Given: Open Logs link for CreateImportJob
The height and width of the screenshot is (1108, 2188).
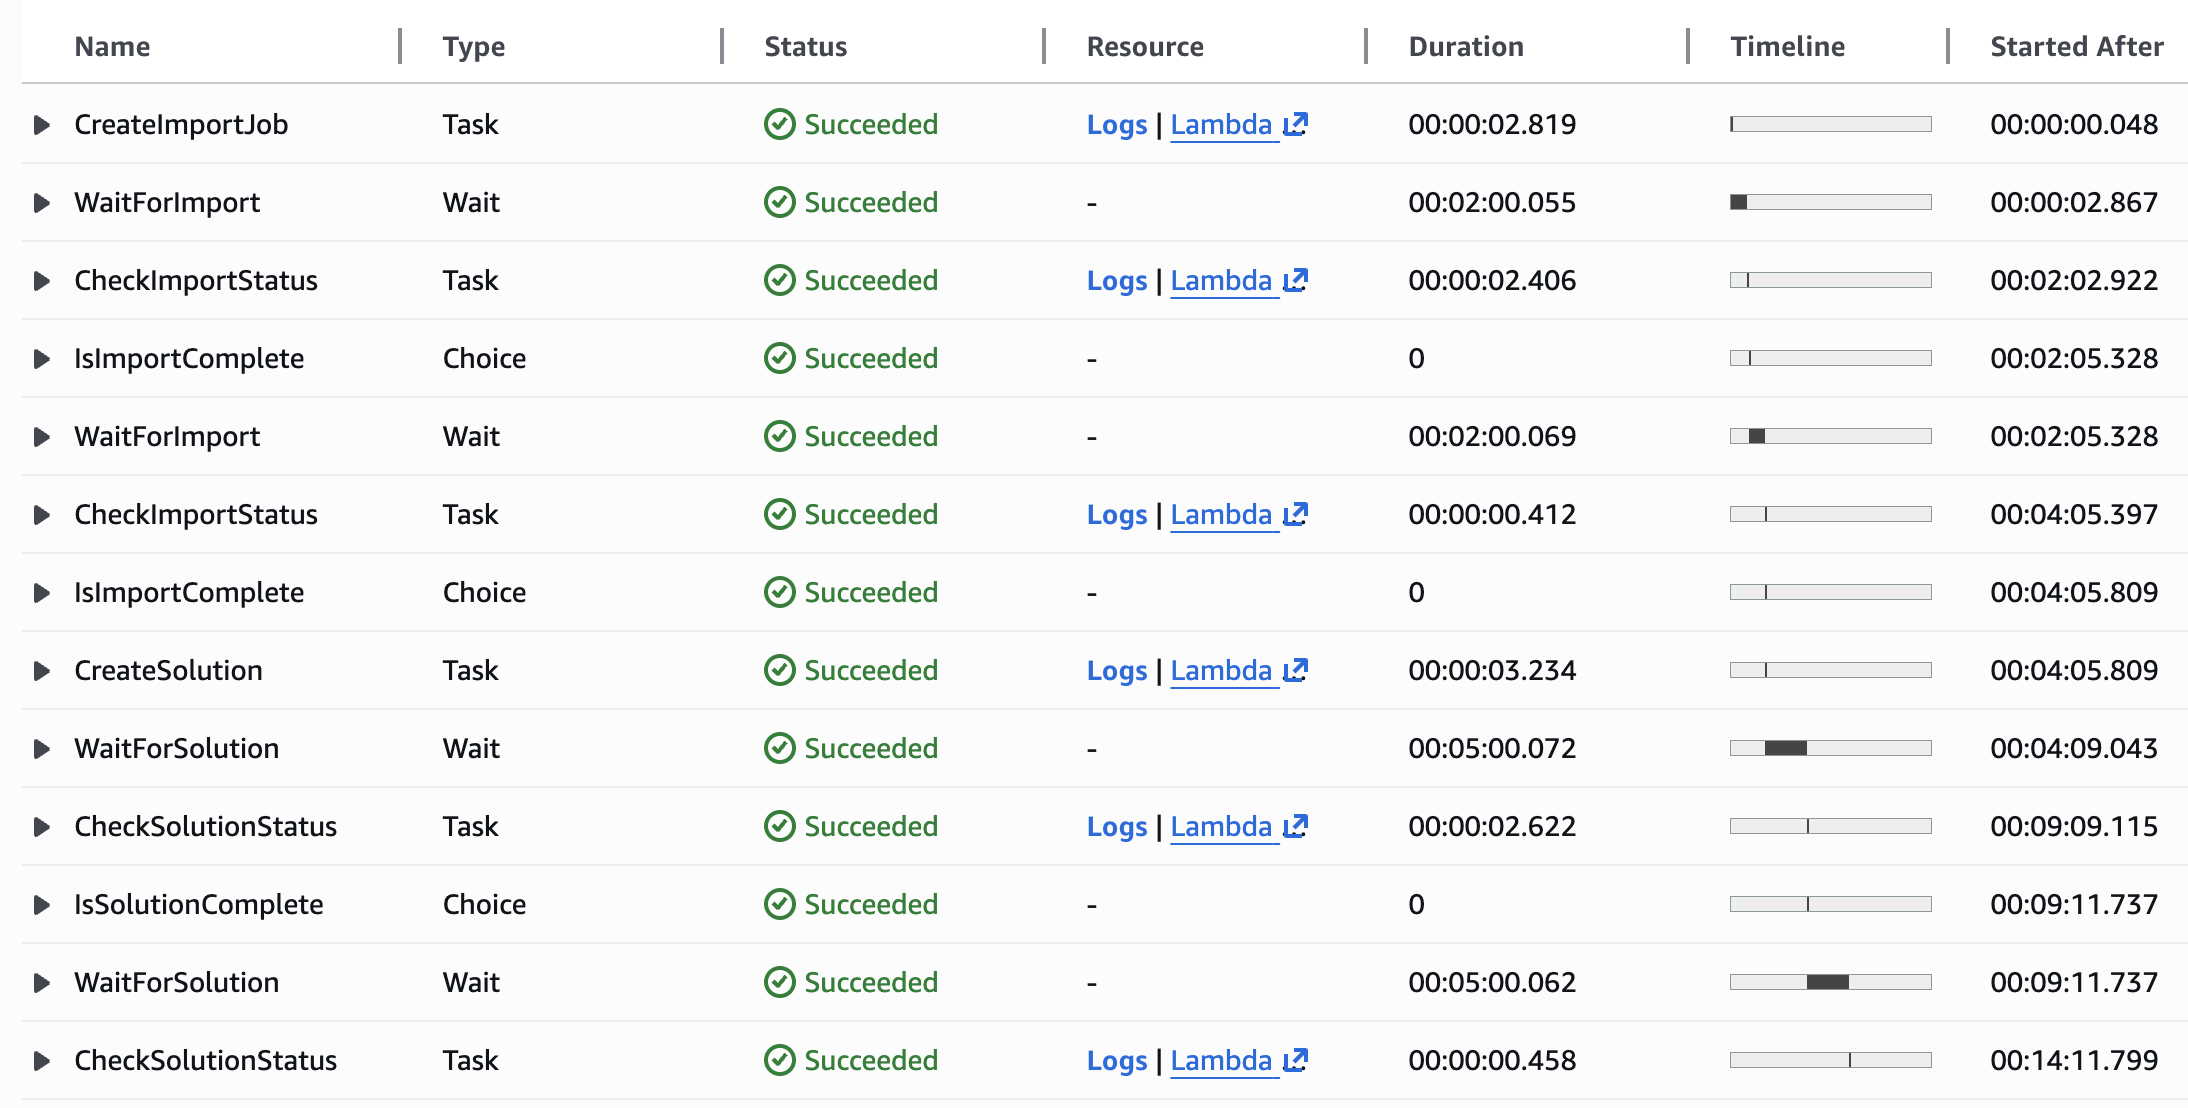Looking at the screenshot, I should click(1116, 125).
